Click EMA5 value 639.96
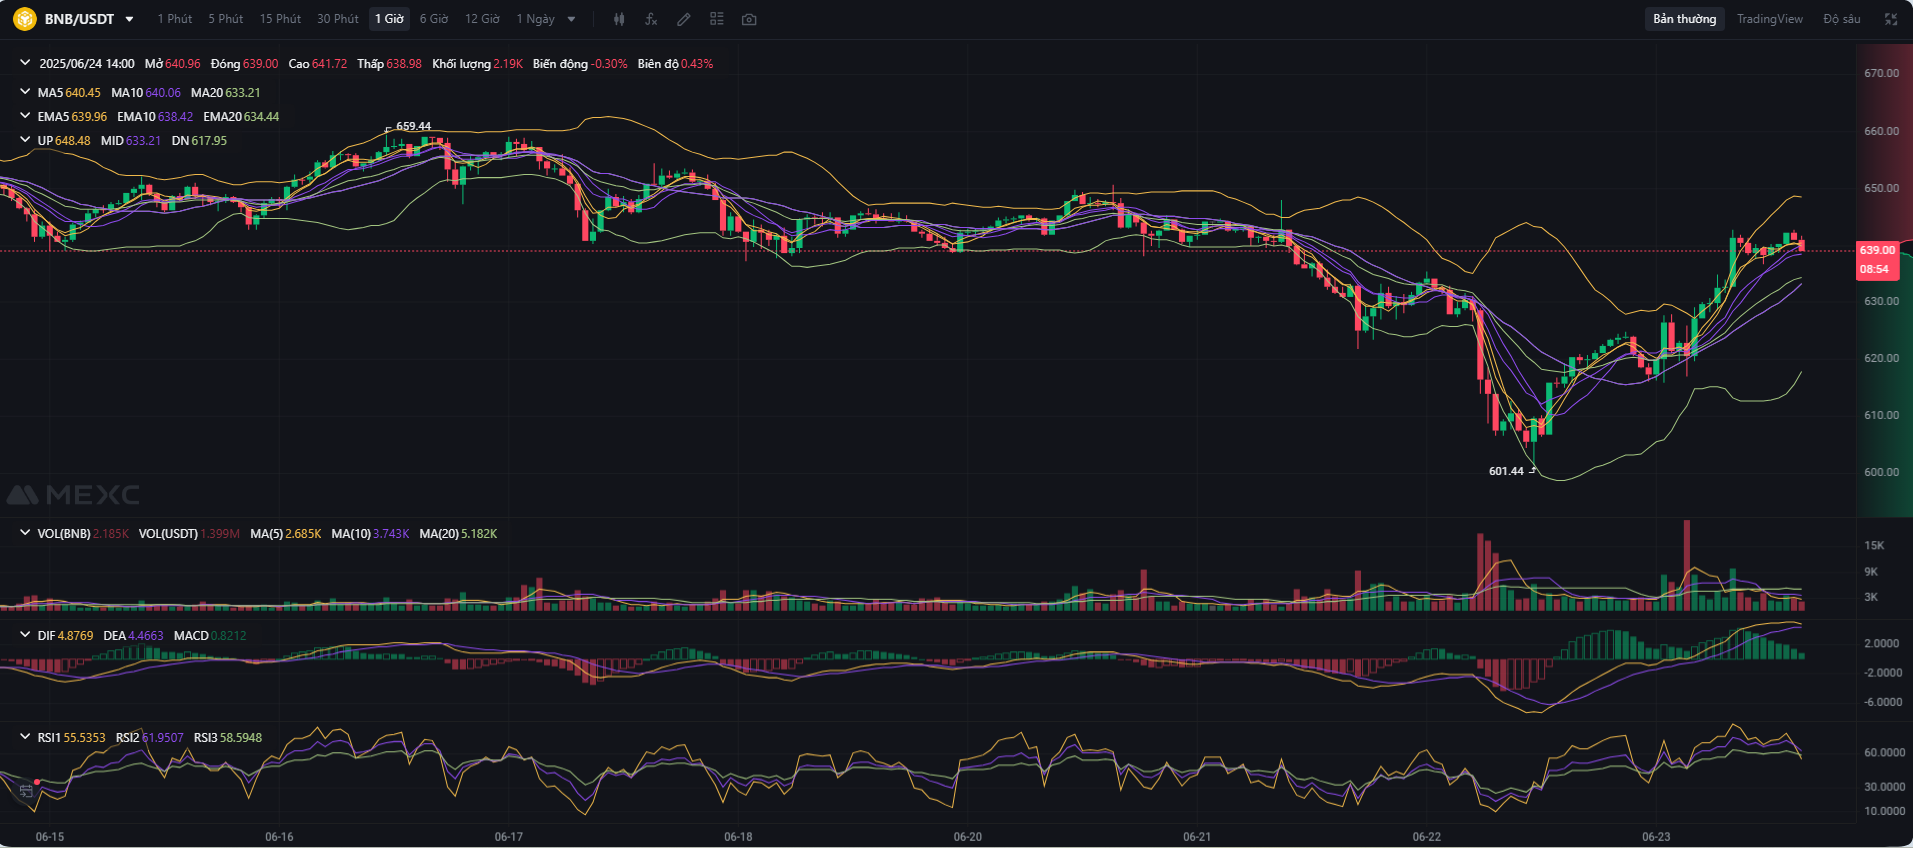The width and height of the screenshot is (1913, 848). (x=89, y=116)
